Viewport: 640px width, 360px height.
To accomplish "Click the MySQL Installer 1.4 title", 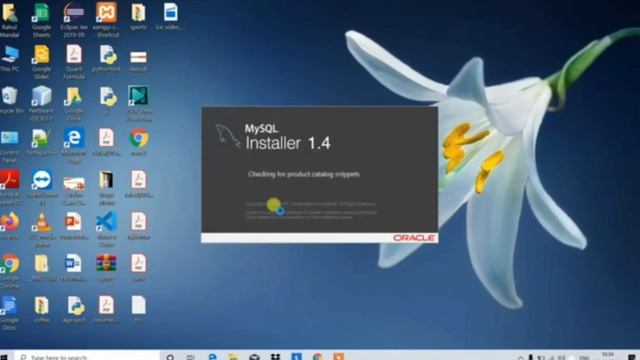I will coord(288,138).
